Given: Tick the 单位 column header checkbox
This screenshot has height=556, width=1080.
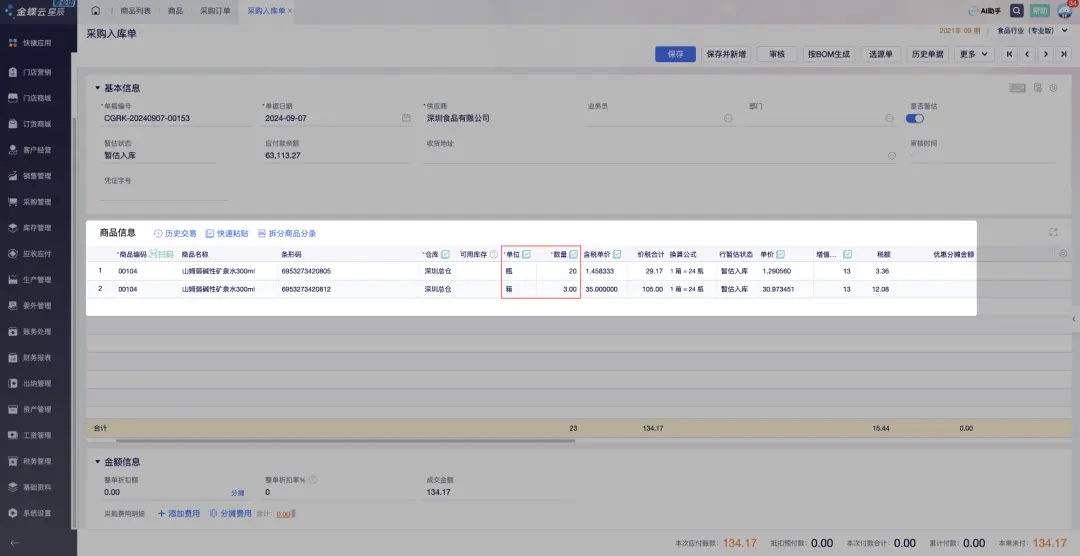Looking at the screenshot, I should [527, 254].
